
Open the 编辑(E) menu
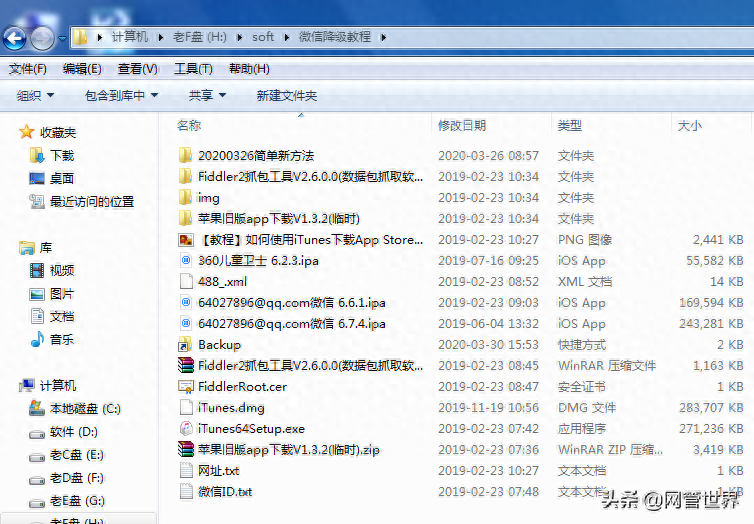82,69
